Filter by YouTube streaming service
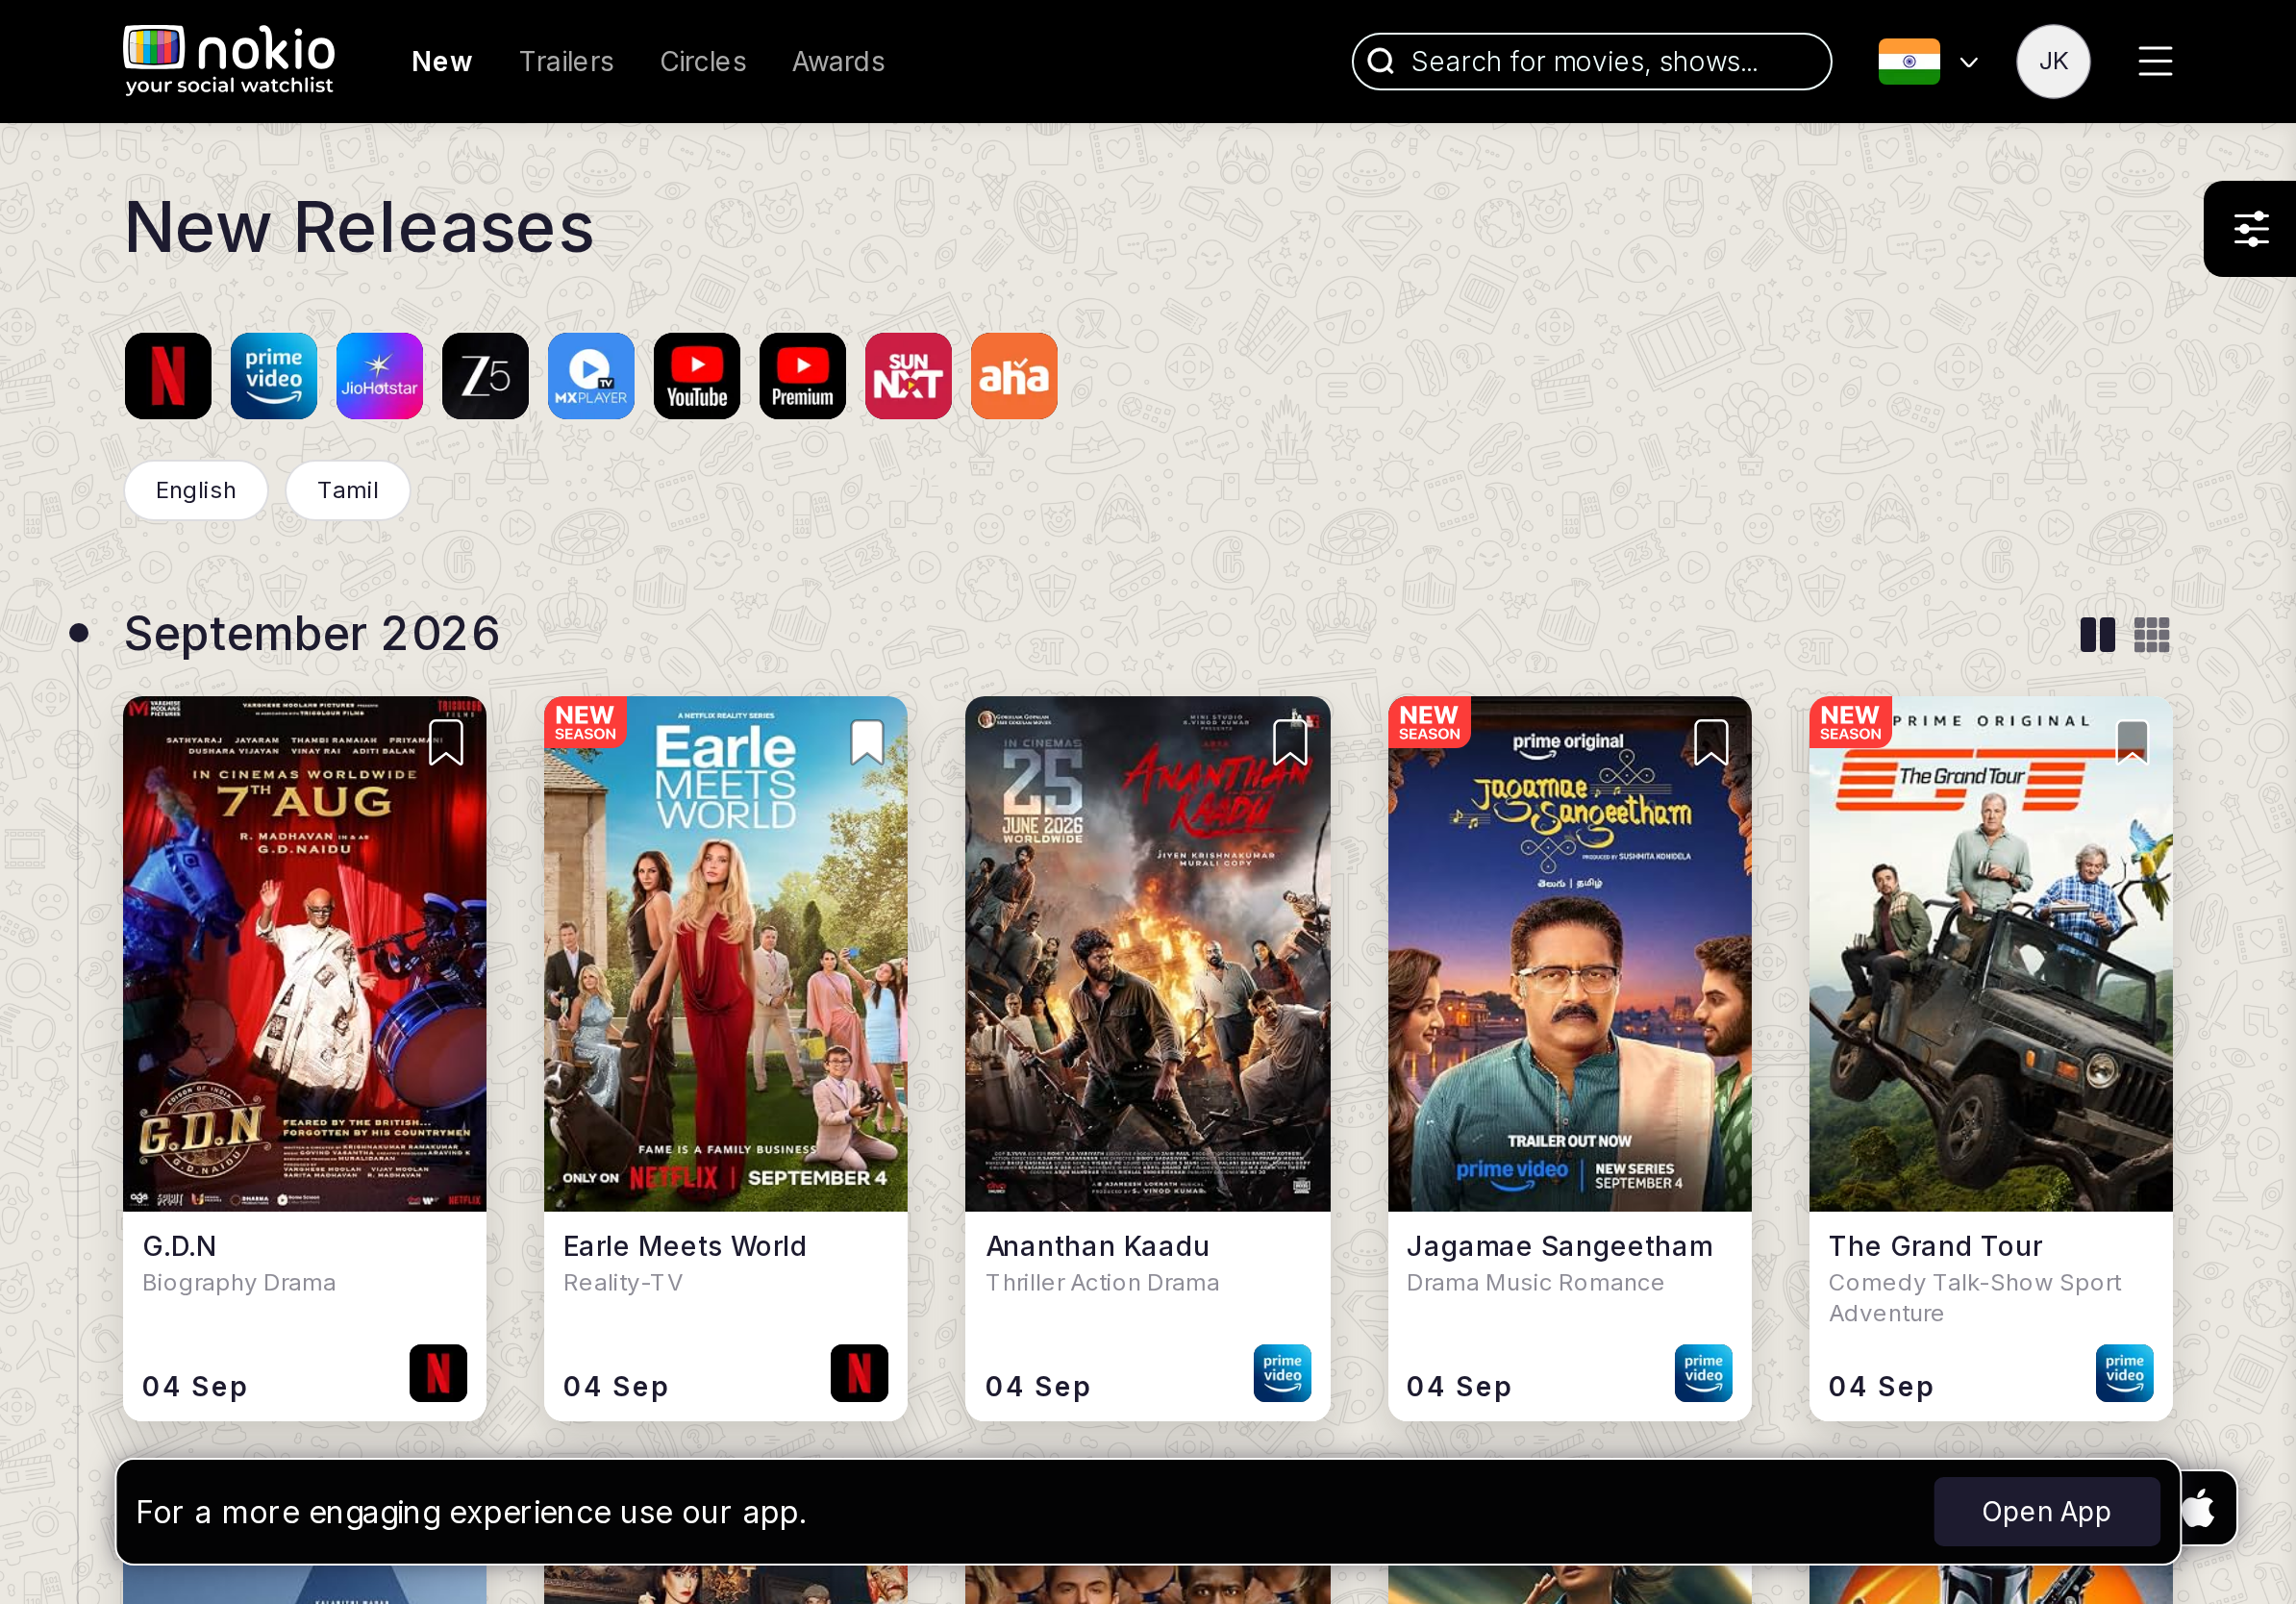 [697, 376]
